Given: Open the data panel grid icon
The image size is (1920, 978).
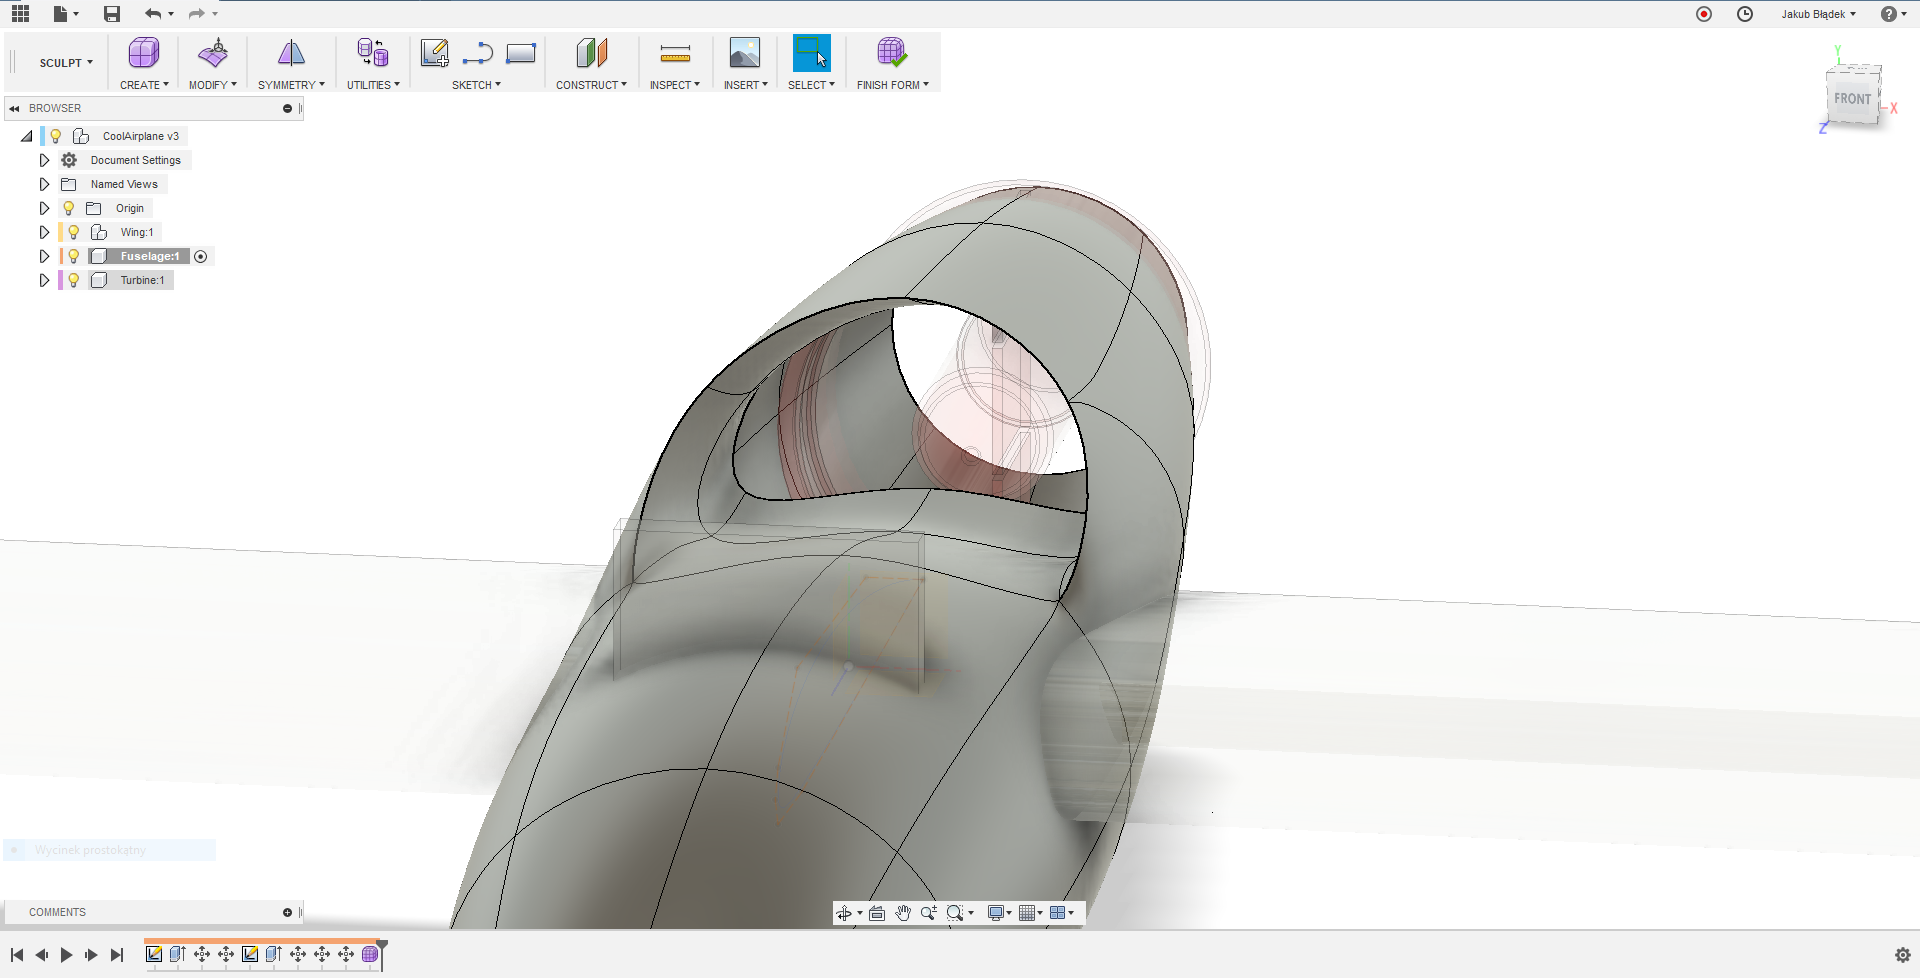Looking at the screenshot, I should tap(20, 14).
